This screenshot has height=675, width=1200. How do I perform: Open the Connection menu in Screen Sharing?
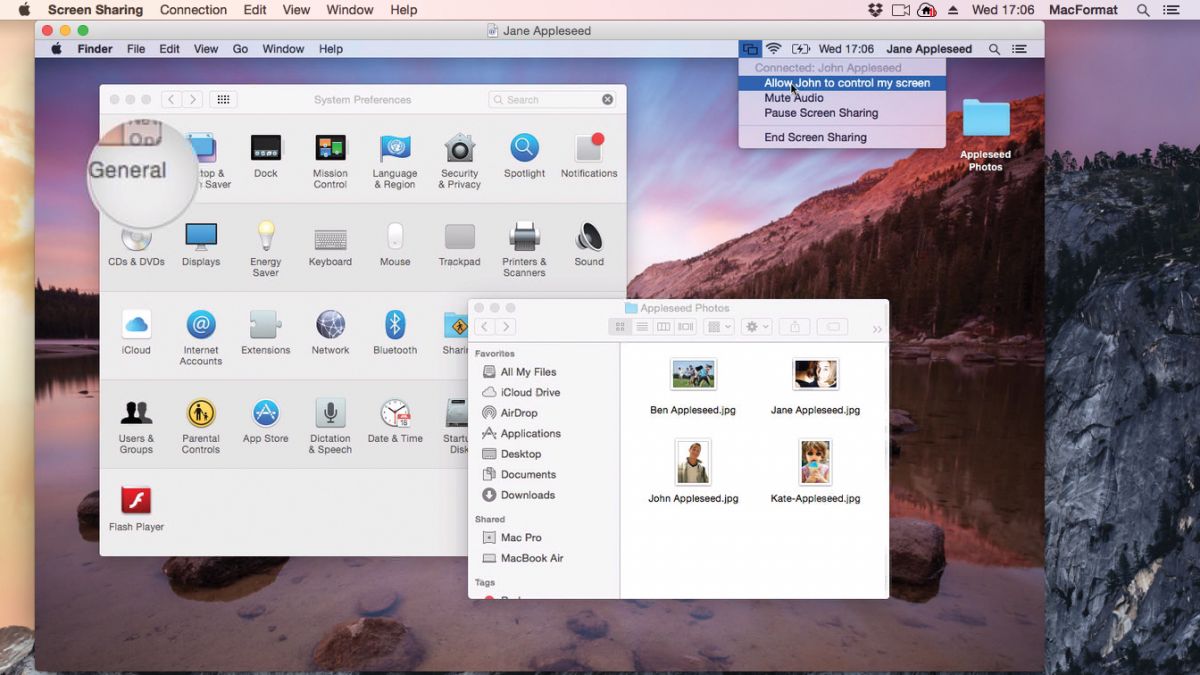point(193,10)
